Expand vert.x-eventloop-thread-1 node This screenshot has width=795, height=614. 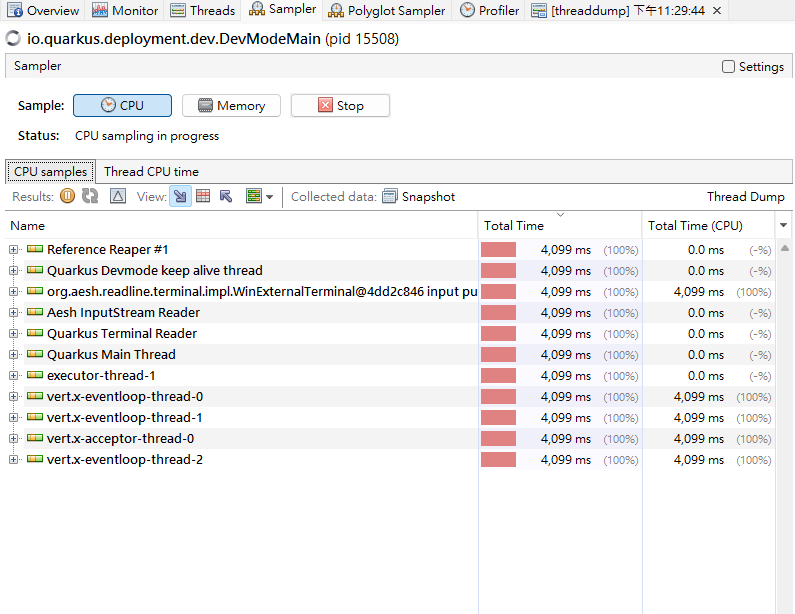[13, 417]
